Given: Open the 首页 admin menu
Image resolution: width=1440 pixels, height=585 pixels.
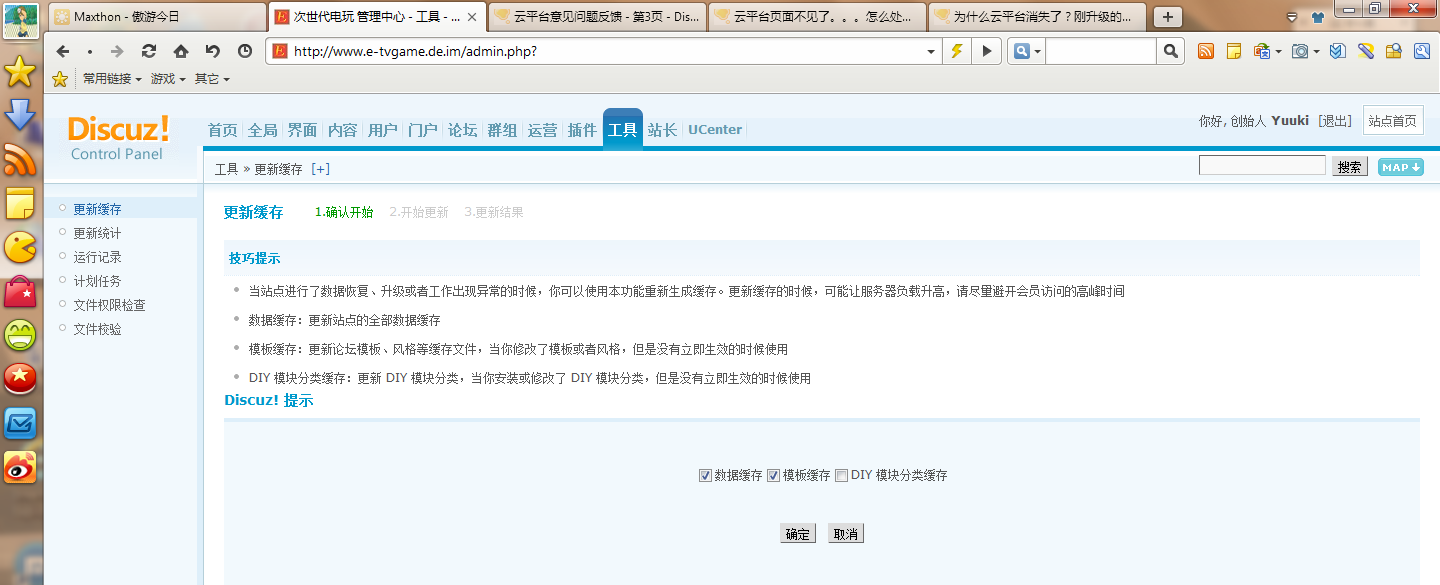Looking at the screenshot, I should coord(222,130).
